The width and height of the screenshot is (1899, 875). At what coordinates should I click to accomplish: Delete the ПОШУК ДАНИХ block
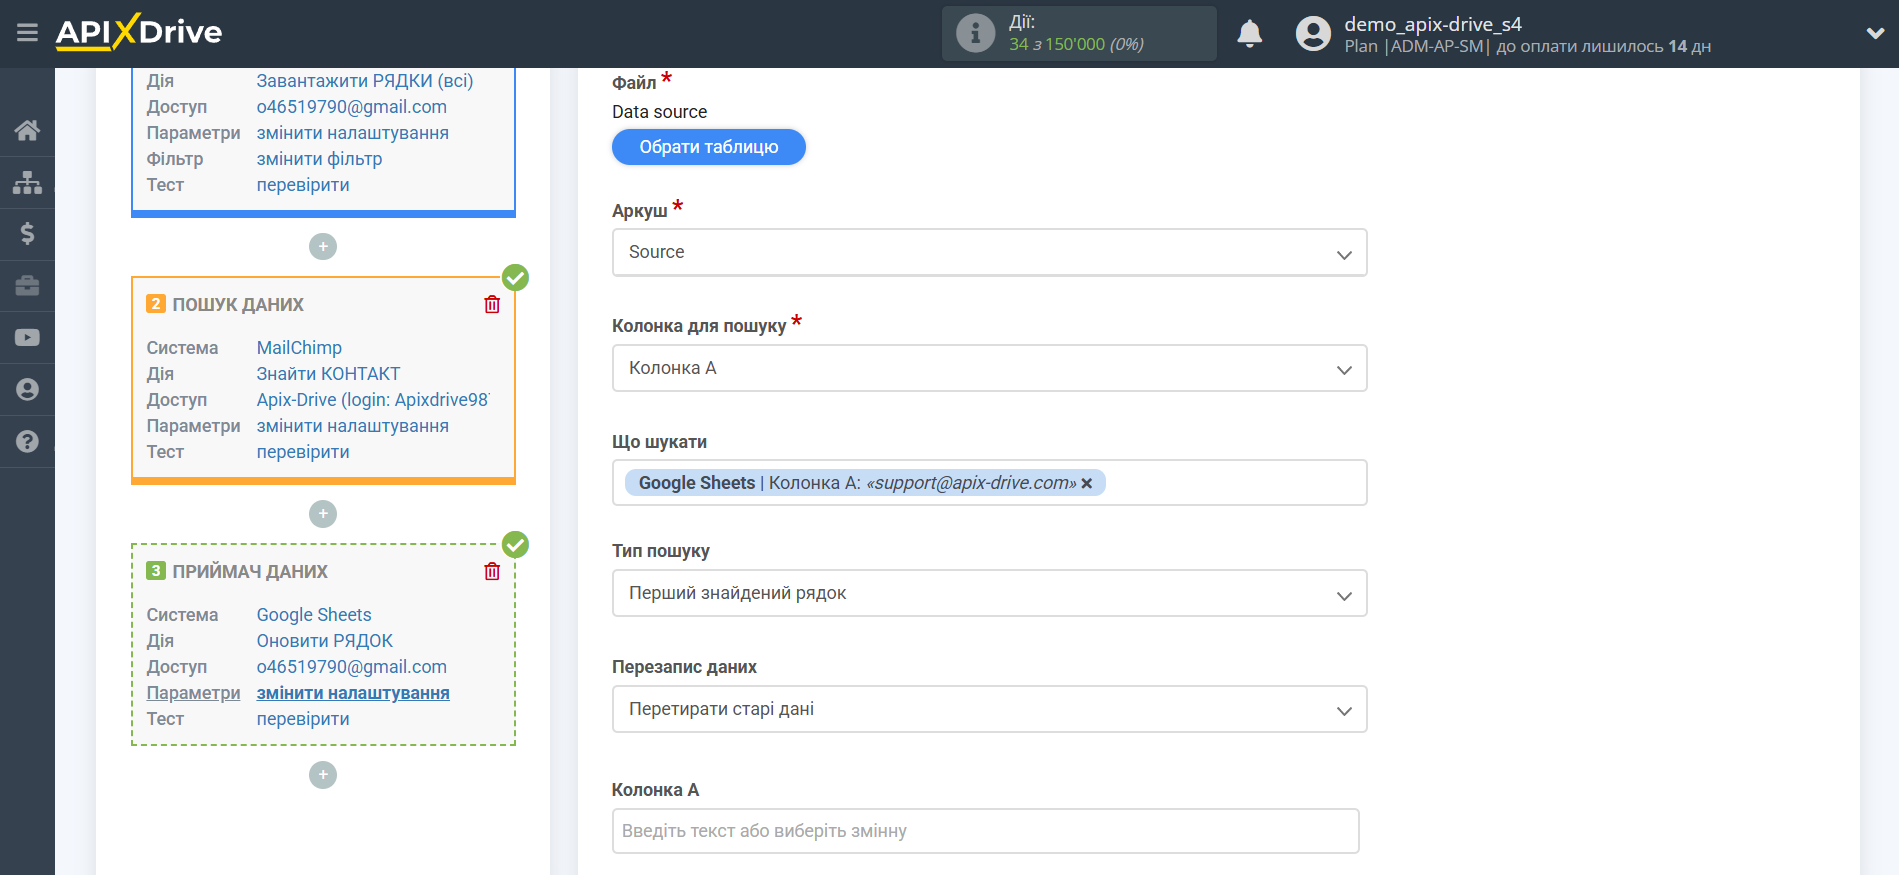click(x=492, y=304)
